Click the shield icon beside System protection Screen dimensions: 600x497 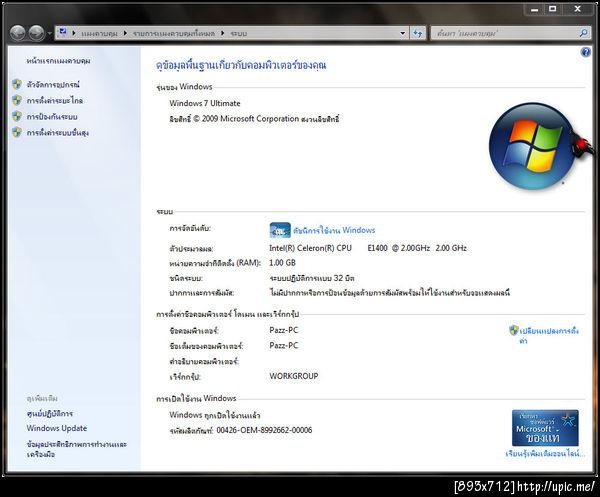pos(17,116)
